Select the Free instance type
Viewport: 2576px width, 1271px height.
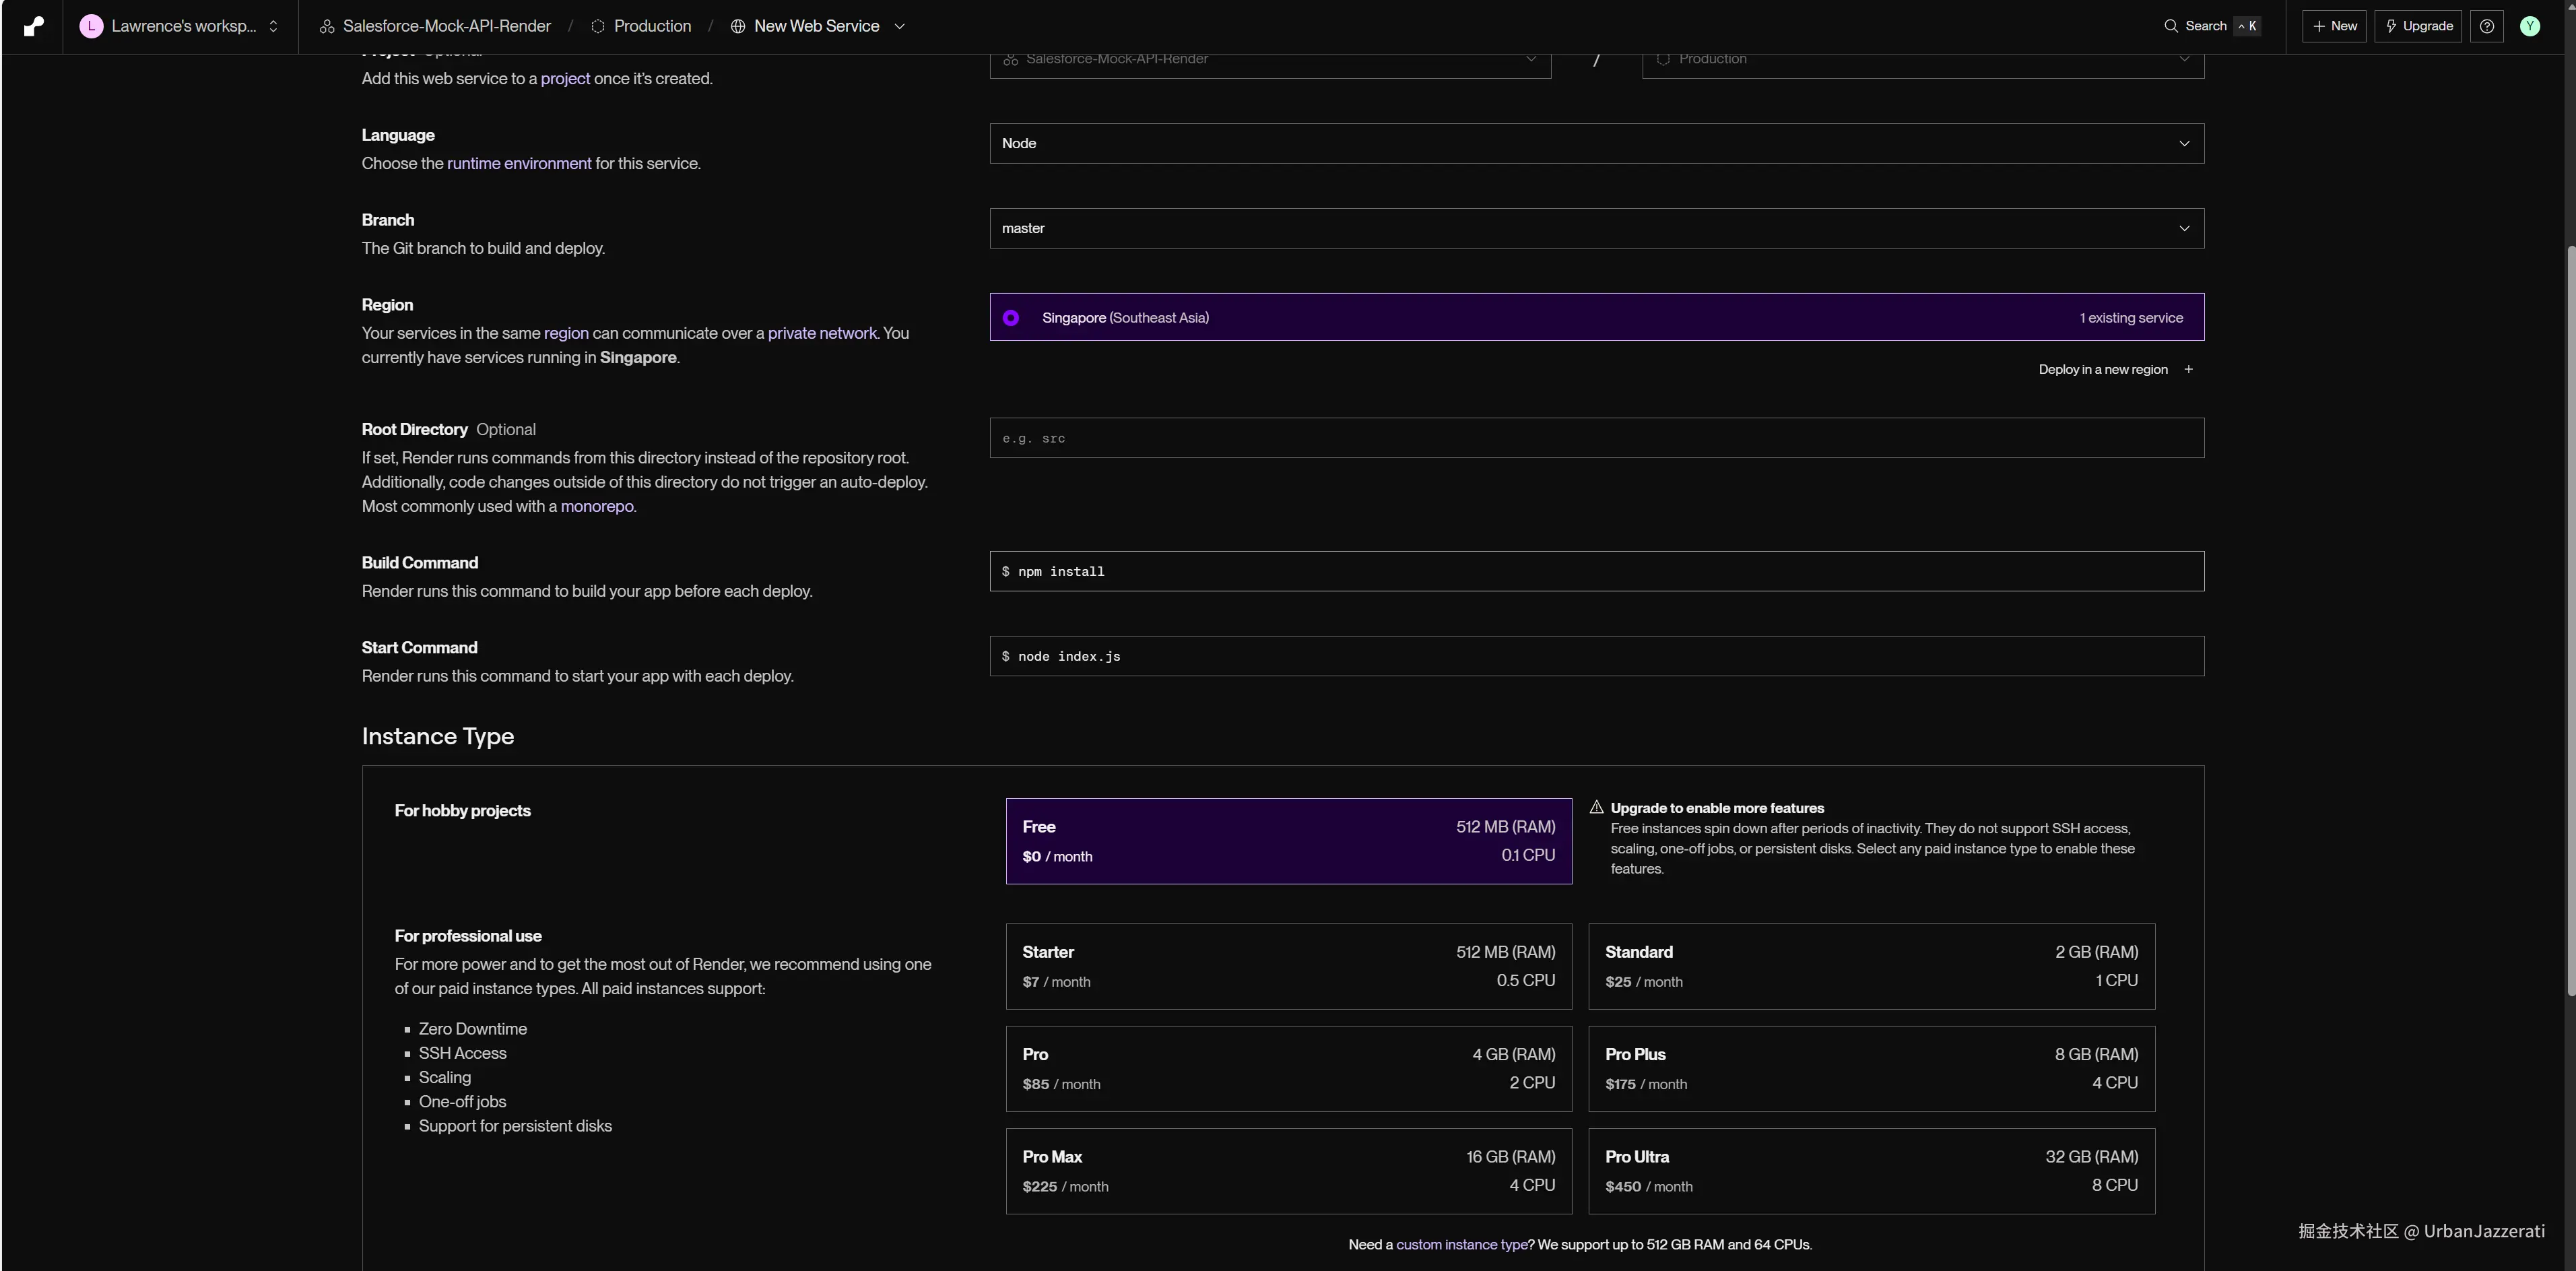[1288, 840]
